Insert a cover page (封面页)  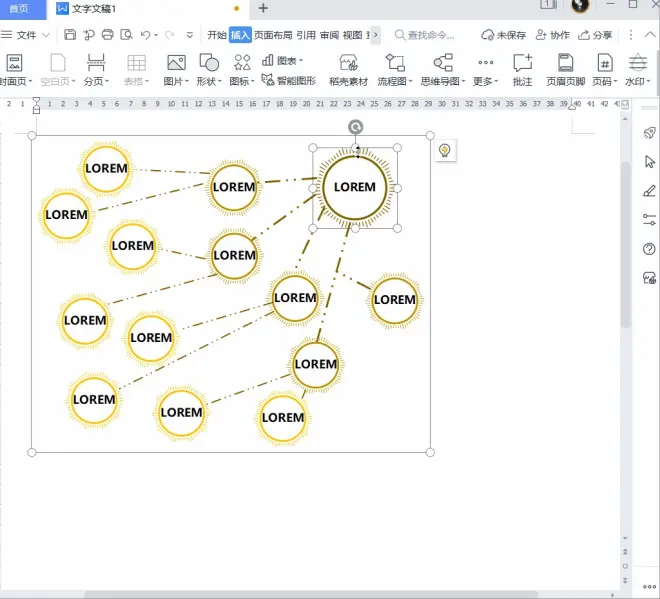click(14, 70)
